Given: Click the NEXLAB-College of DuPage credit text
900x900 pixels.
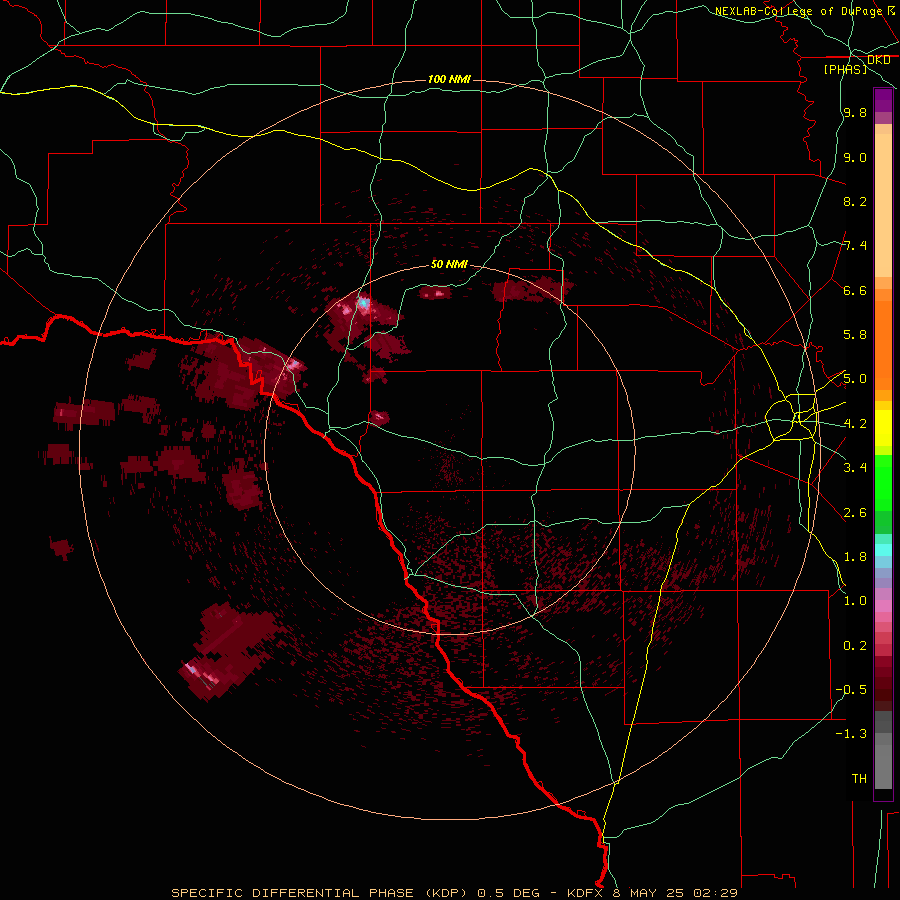Looking at the screenshot, I should 801,11.
